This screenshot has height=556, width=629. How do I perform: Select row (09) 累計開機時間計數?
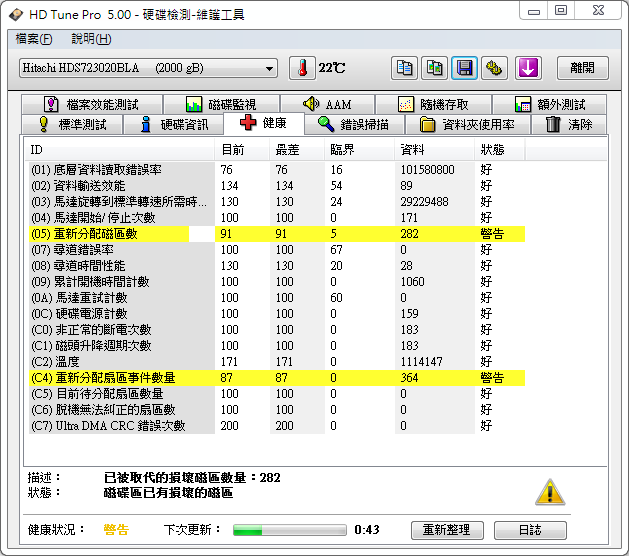pos(277,282)
